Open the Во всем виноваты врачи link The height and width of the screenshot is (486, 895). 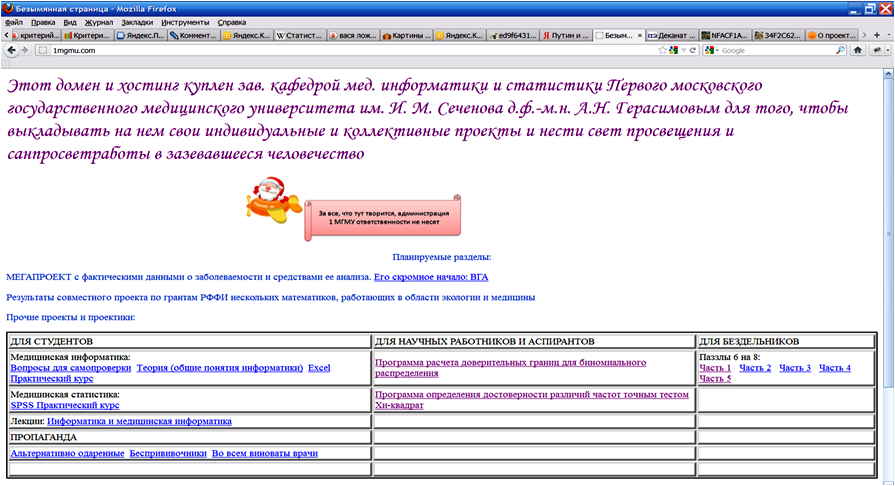265,453
